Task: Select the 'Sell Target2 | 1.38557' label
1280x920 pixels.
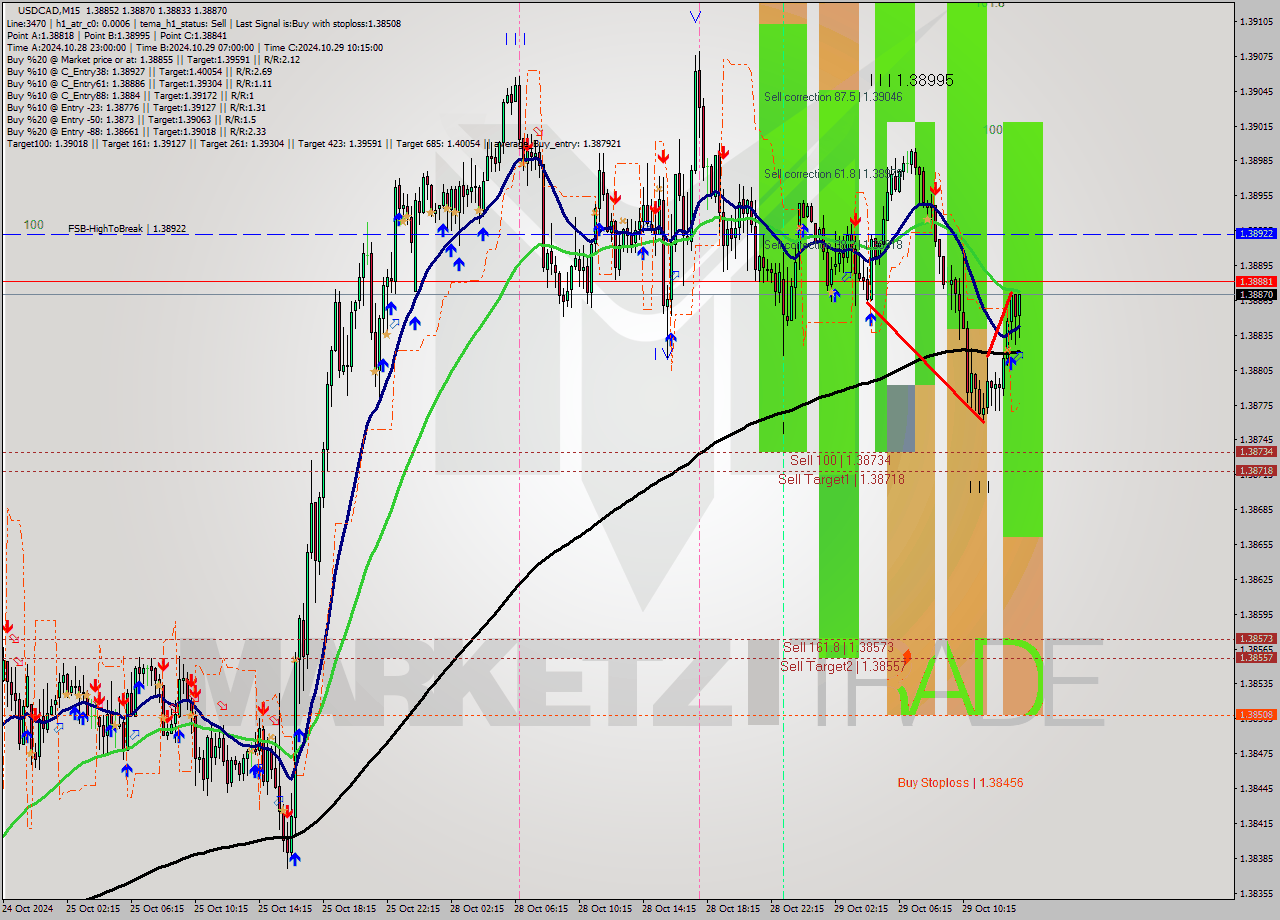Action: pos(843,666)
